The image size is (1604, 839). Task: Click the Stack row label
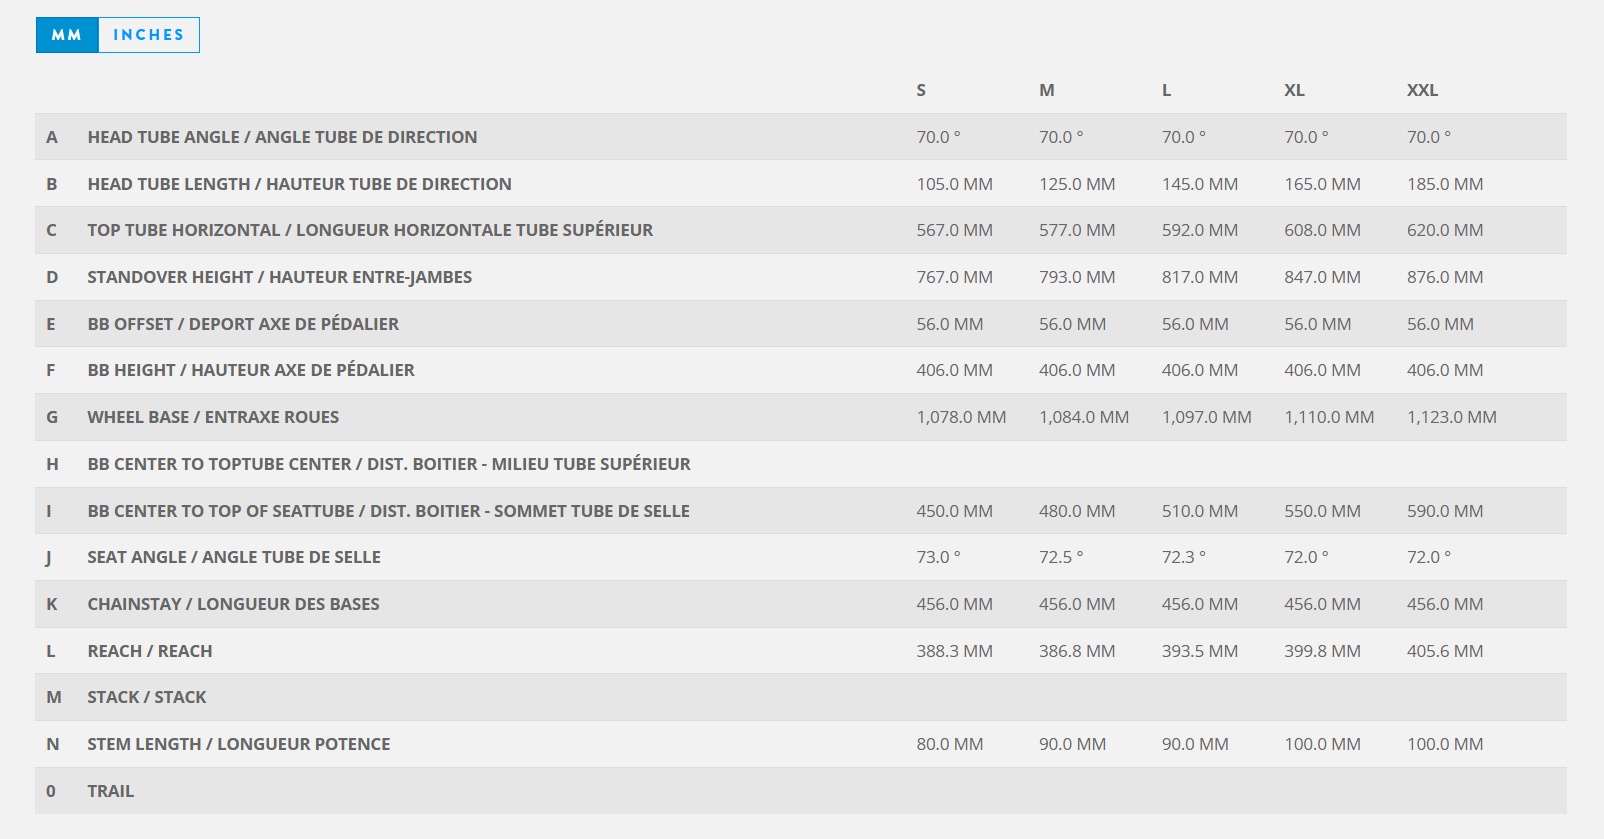point(147,697)
